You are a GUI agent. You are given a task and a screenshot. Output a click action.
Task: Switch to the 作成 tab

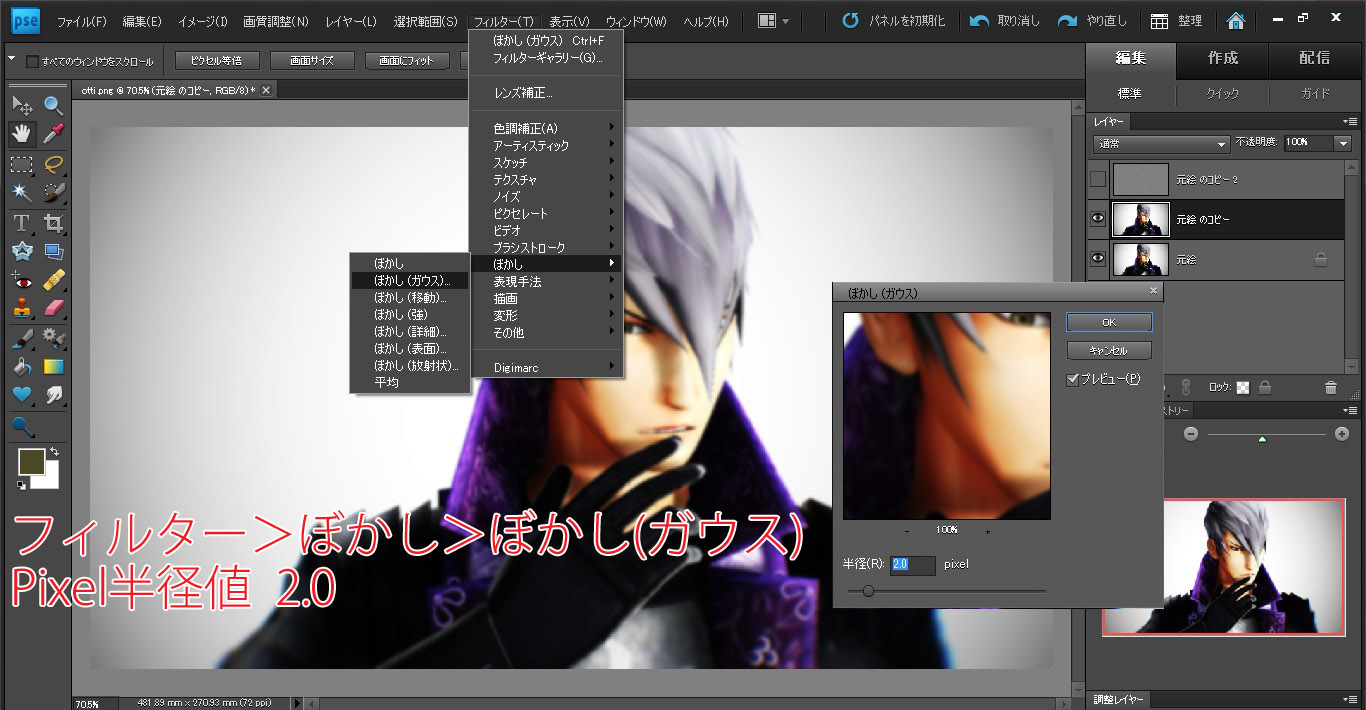click(x=1222, y=58)
